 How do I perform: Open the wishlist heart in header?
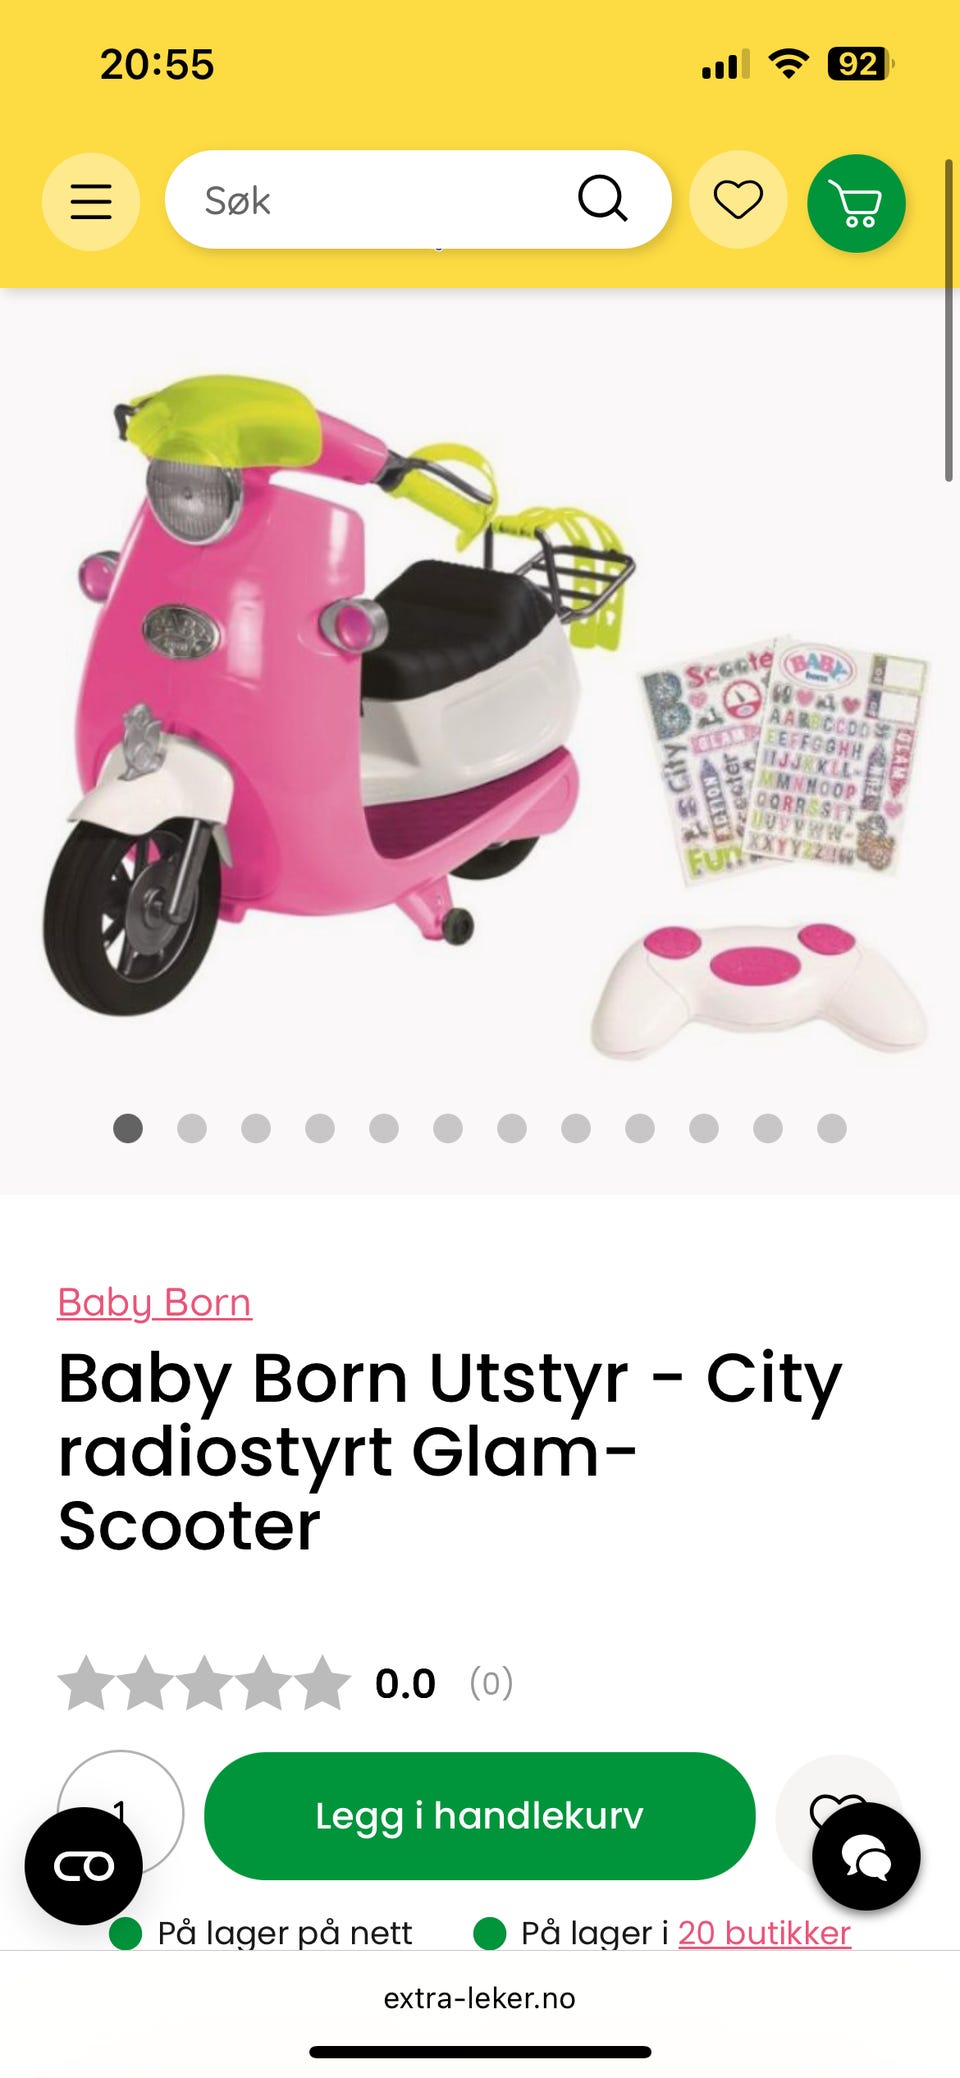click(738, 200)
